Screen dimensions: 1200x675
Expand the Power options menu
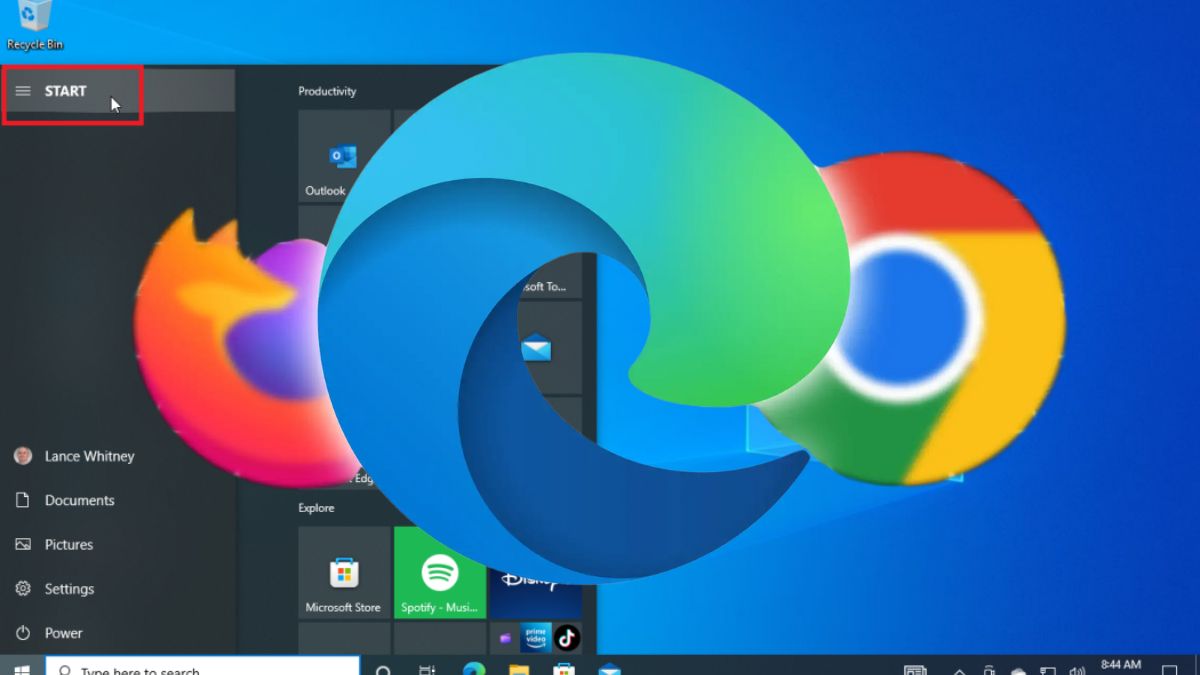pyautogui.click(x=63, y=633)
